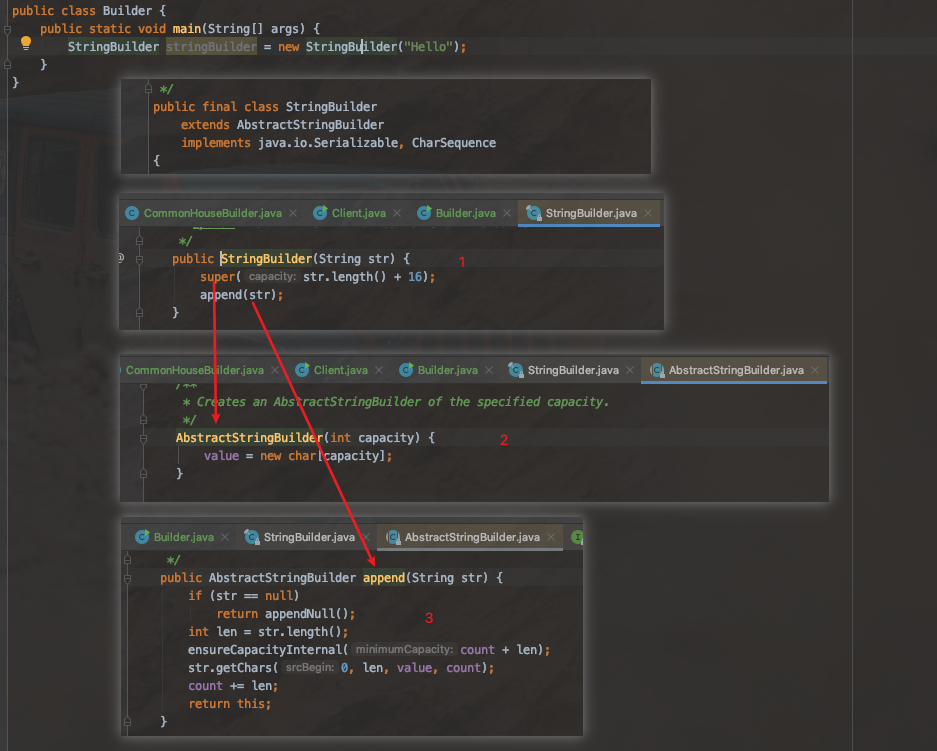Close Builder.java tab in the five-tab row
This screenshot has height=751, width=937.
[489, 370]
